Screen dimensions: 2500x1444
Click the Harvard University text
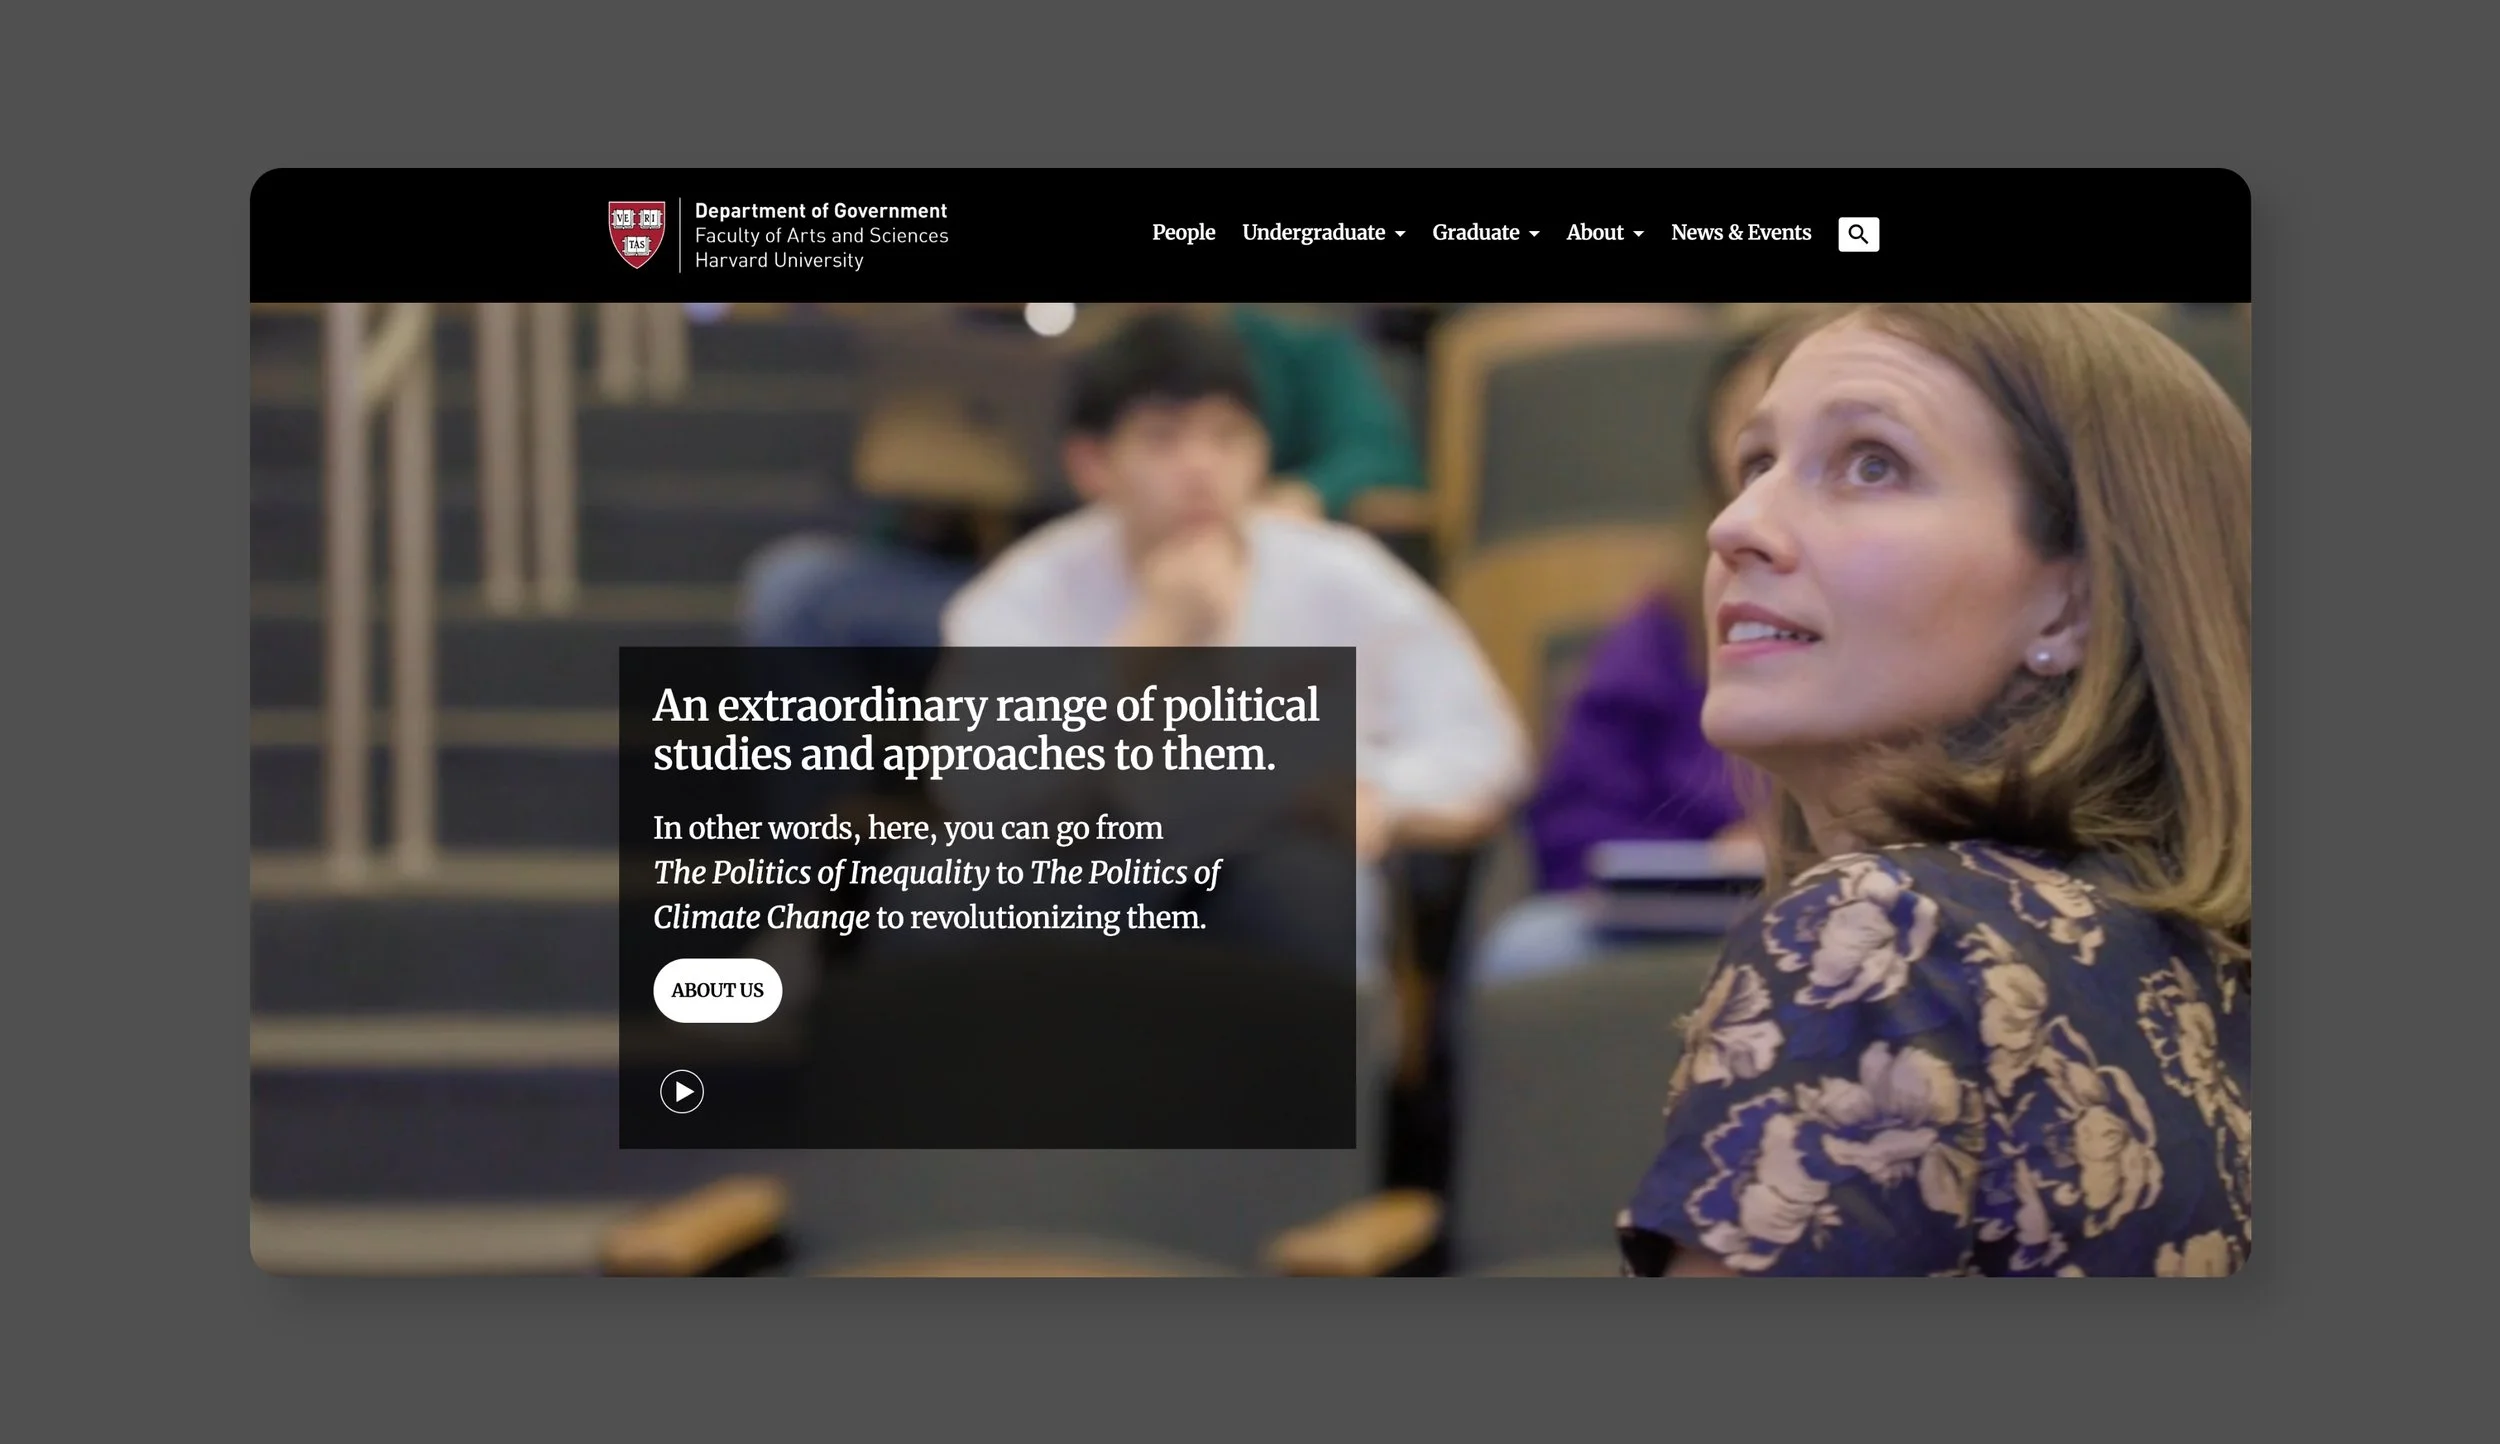click(779, 260)
